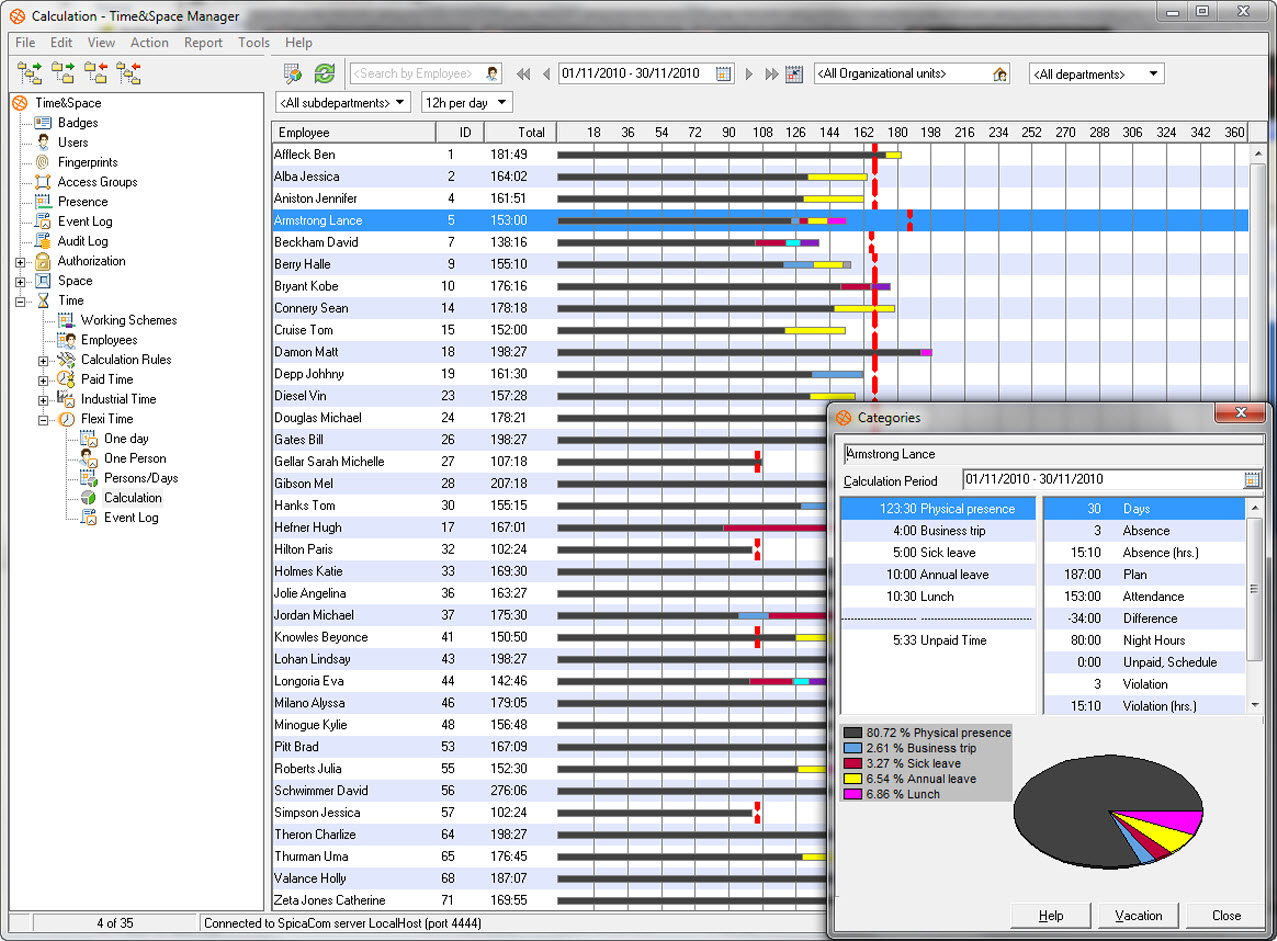1277x941 pixels.
Task: Expand the Space tree node
Action: point(20,282)
